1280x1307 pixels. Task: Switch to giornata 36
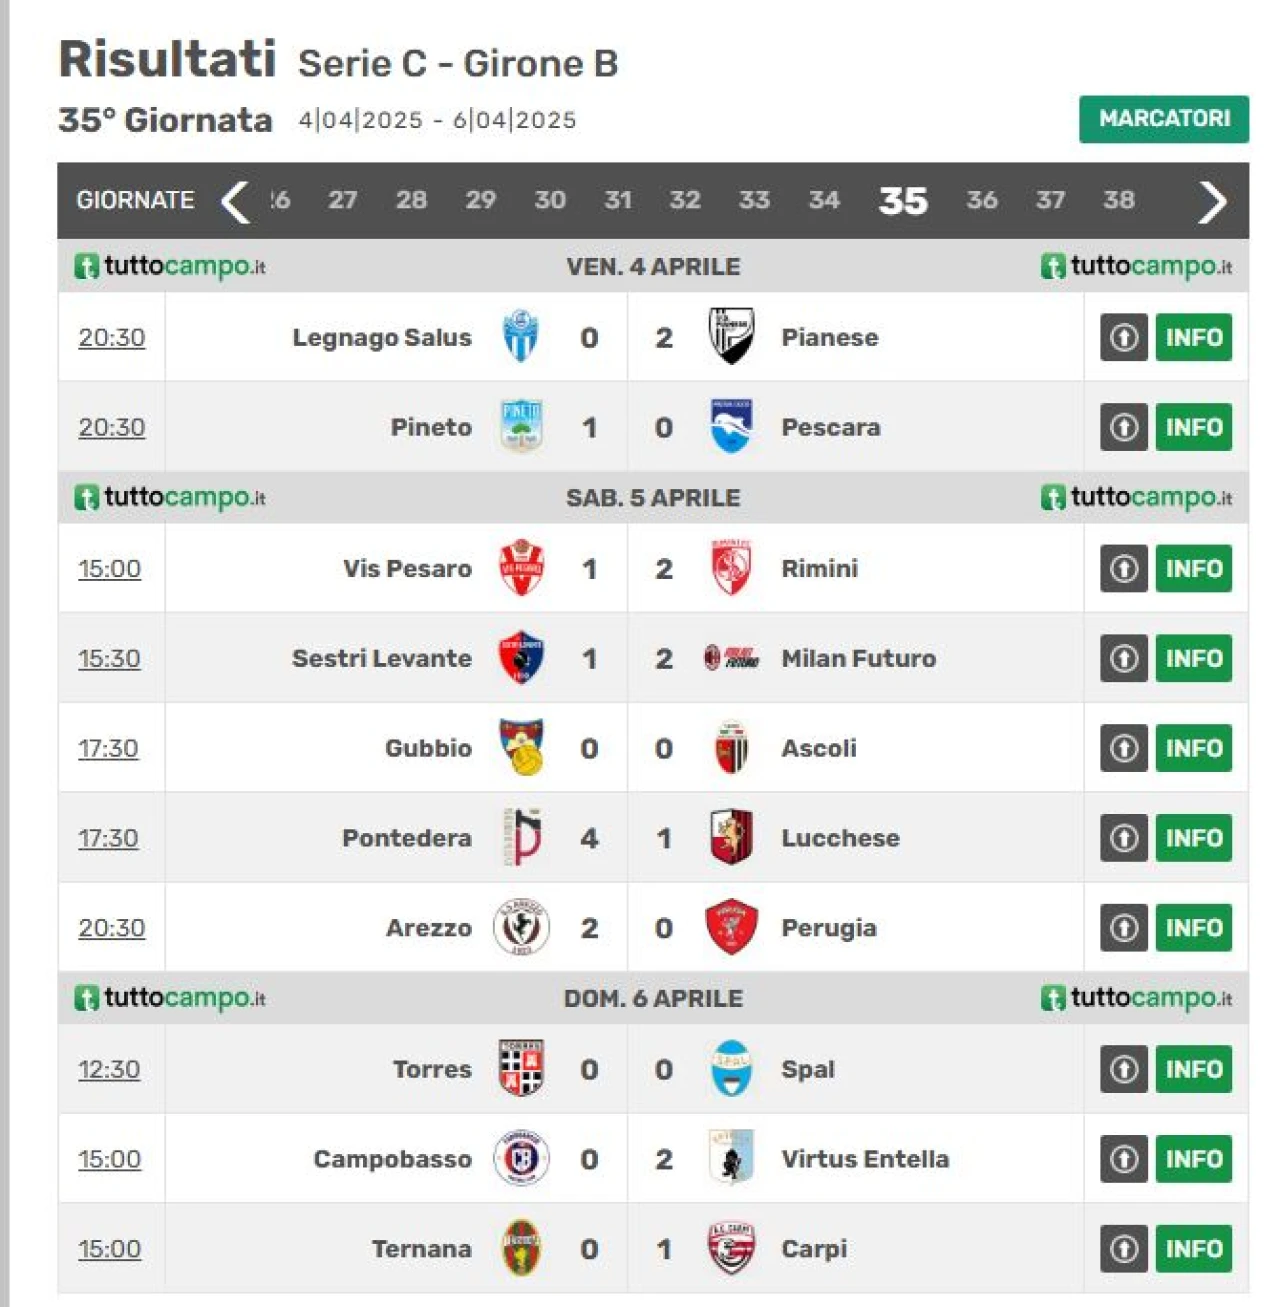point(981,200)
